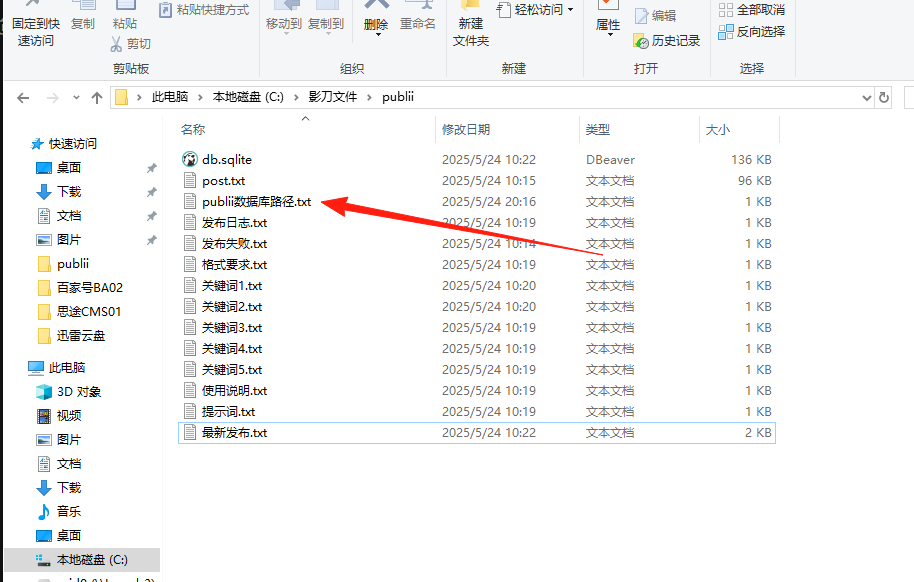Click the 历史记录 history icon
The height and width of the screenshot is (582, 914).
tap(641, 41)
